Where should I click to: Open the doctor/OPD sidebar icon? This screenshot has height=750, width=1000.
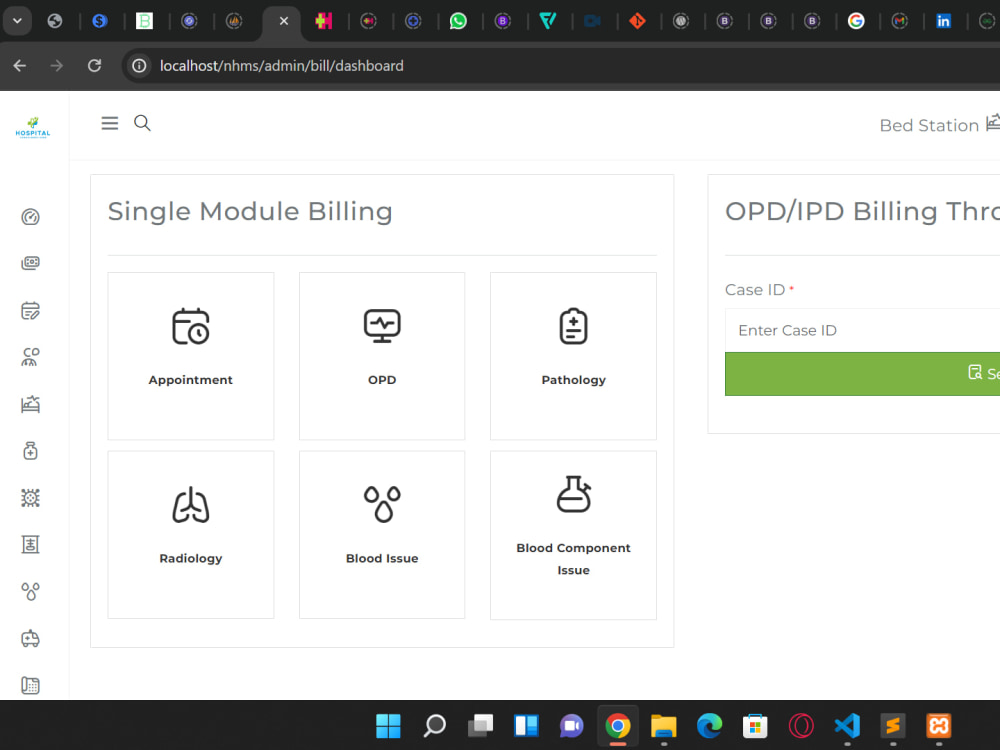tap(31, 357)
